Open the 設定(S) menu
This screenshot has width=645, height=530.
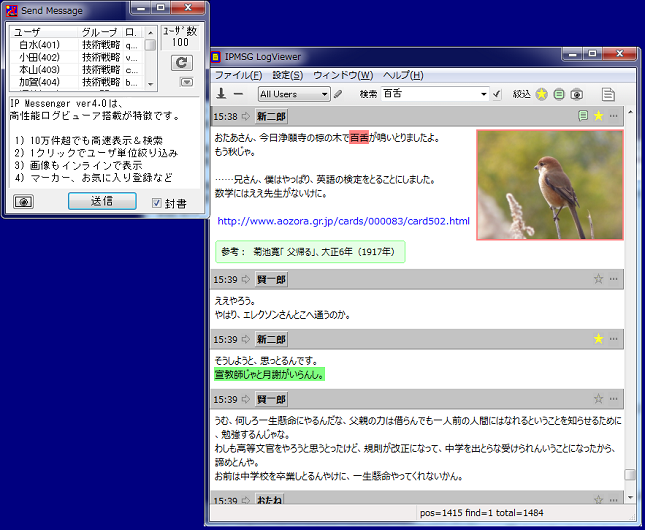288,75
